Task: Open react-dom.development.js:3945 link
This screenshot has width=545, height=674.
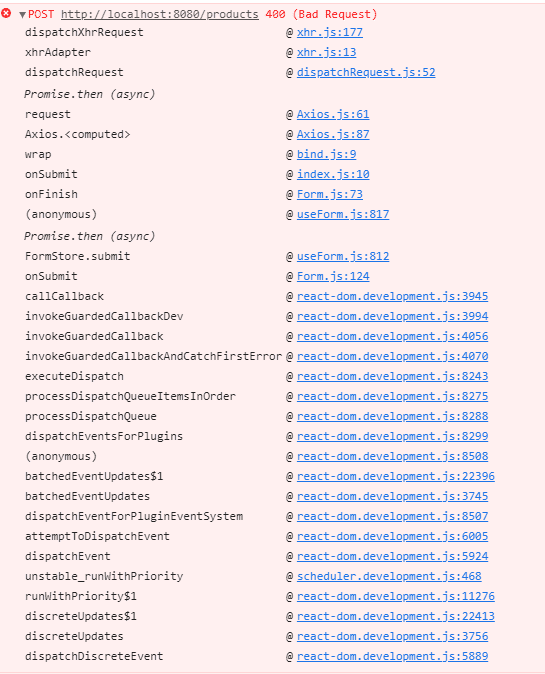Action: click(392, 297)
